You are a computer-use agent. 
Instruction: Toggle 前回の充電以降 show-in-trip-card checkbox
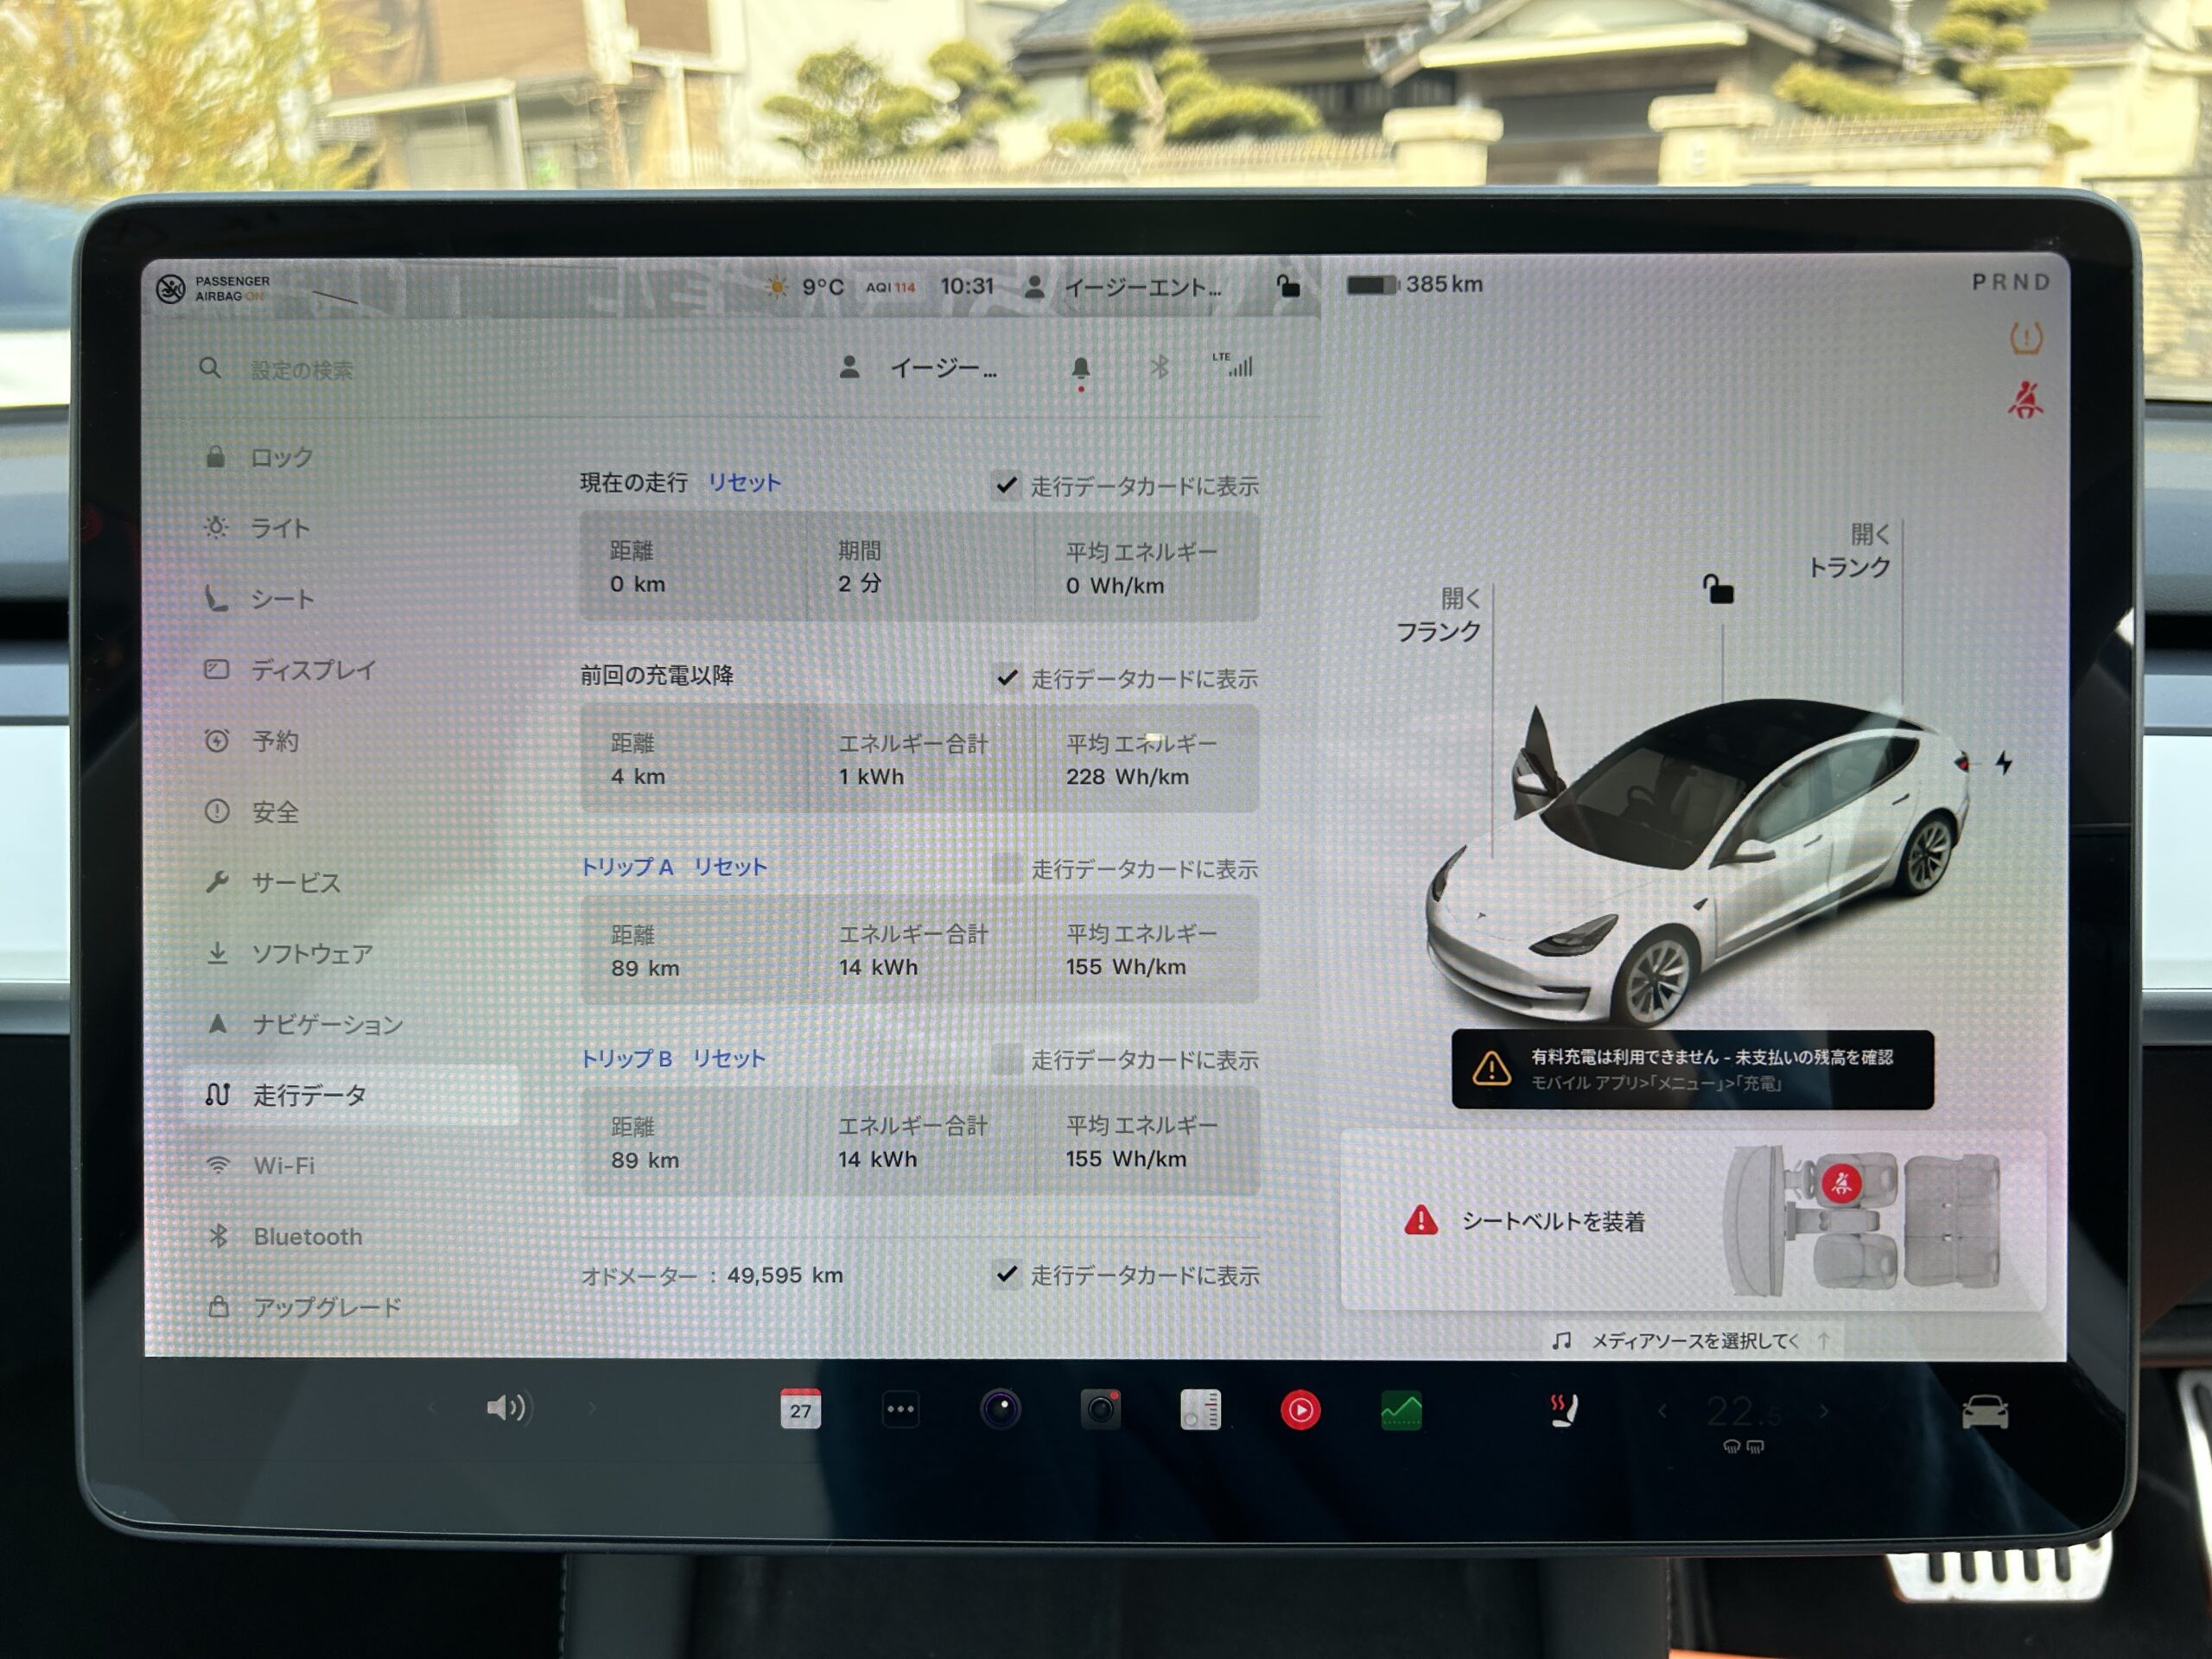(1007, 678)
